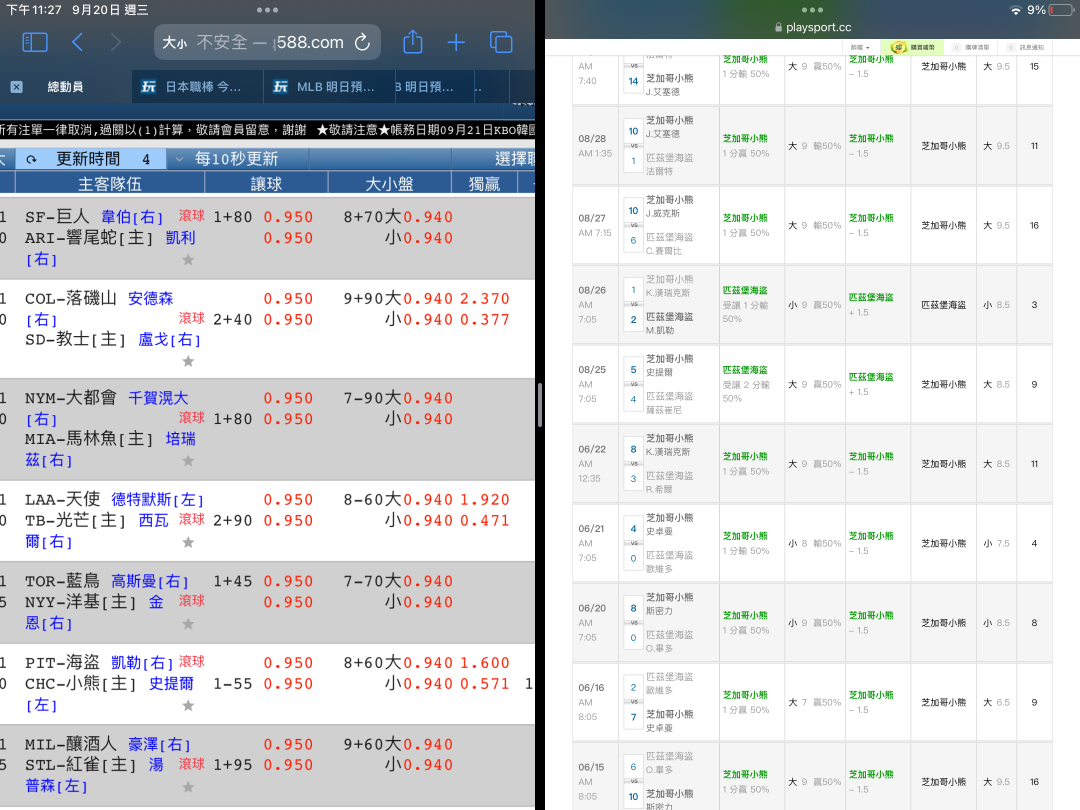Tap the circular refresh icon beside 更新時間
Image resolution: width=1080 pixels, height=810 pixels.
pos(31,160)
